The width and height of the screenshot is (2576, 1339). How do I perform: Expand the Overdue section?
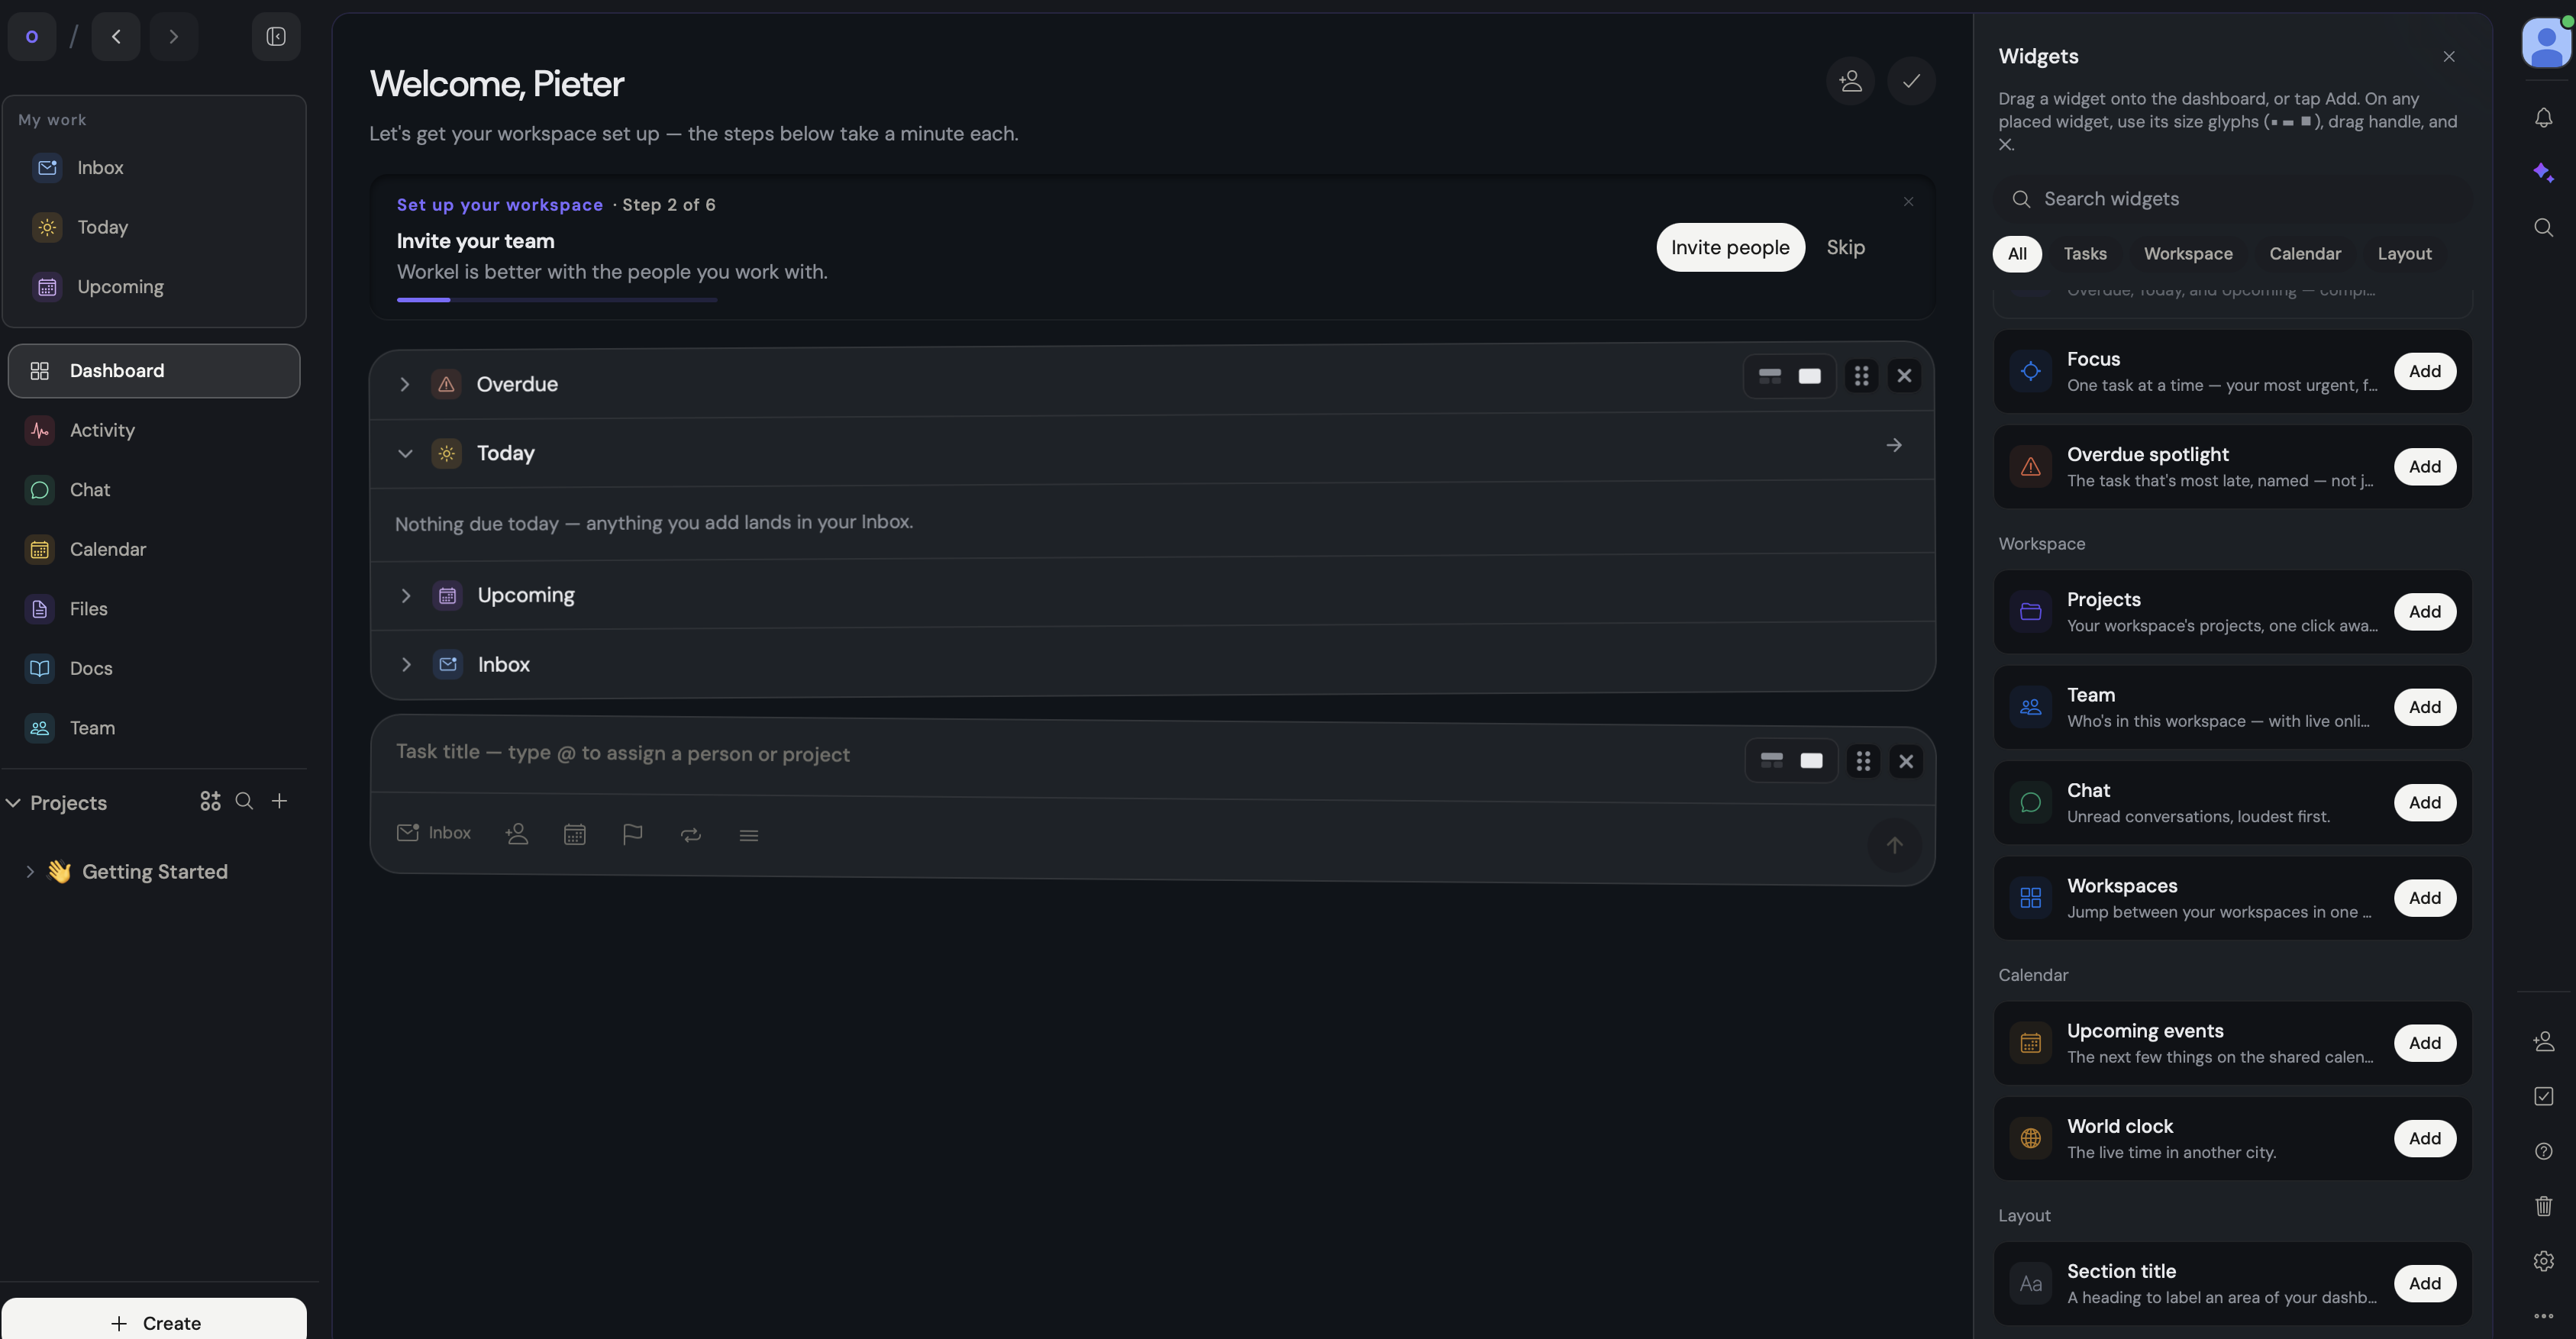405,384
